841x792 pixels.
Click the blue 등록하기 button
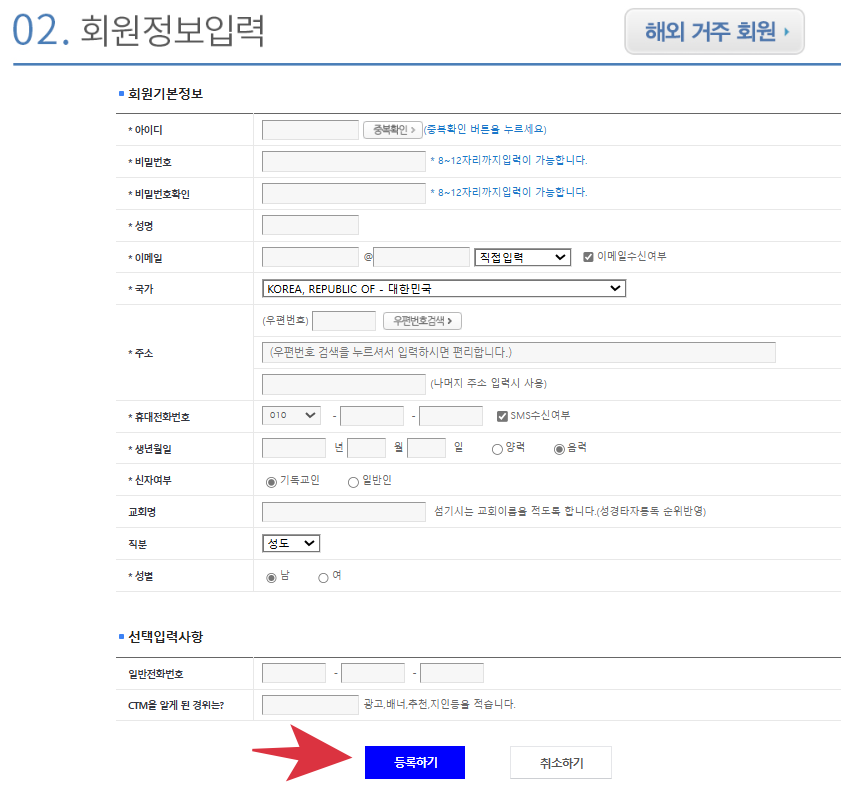(x=415, y=762)
